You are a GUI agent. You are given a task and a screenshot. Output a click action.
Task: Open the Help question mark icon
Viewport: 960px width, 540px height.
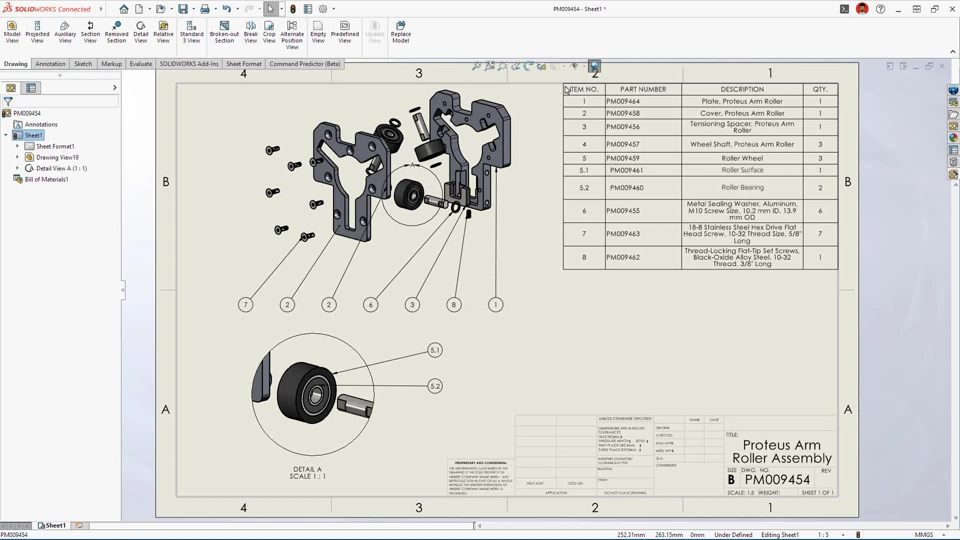coord(880,9)
